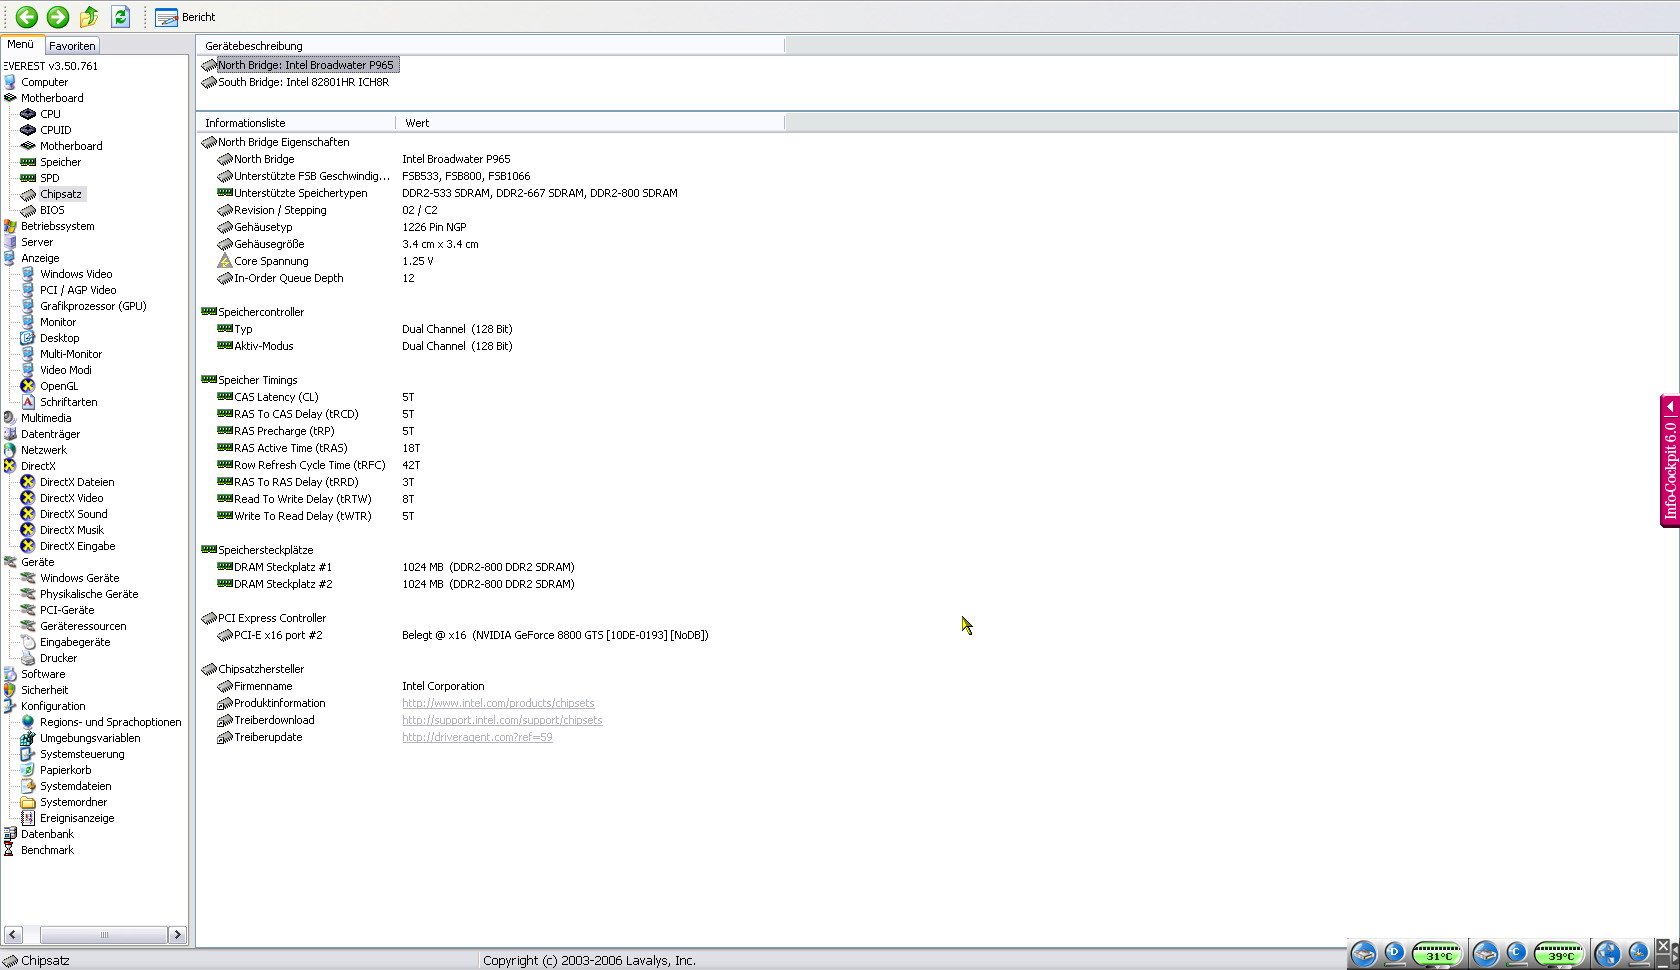The image size is (1680, 970).
Task: Open the support.intel.com chipsets link
Action: coord(502,720)
